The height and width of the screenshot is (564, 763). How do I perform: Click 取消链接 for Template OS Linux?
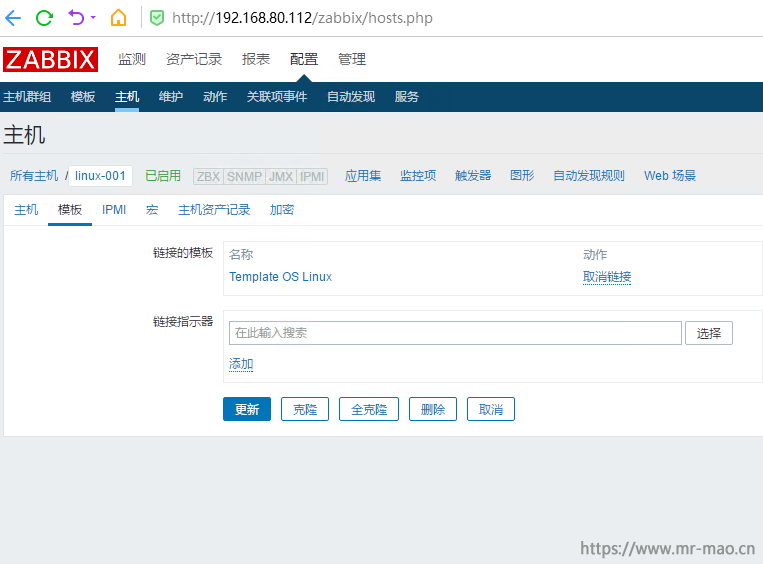point(607,277)
